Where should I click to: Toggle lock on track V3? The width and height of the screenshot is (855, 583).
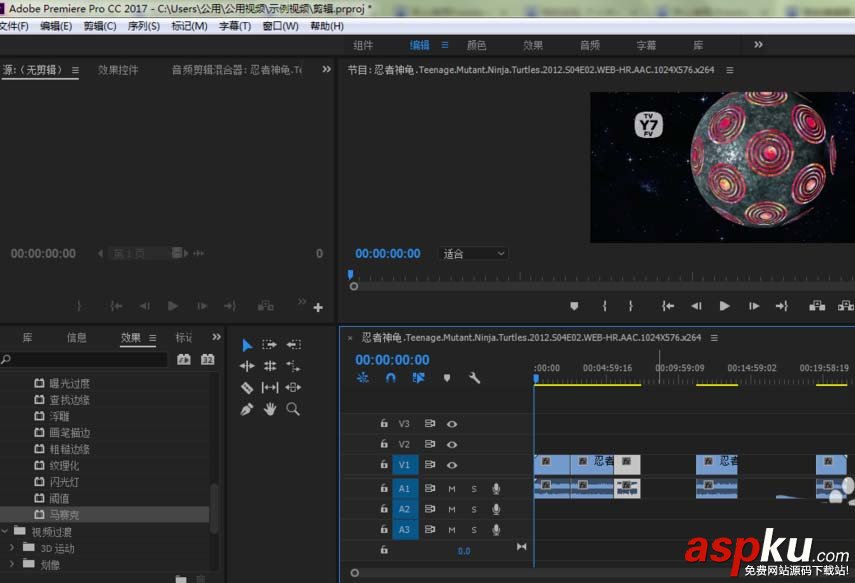coord(384,423)
